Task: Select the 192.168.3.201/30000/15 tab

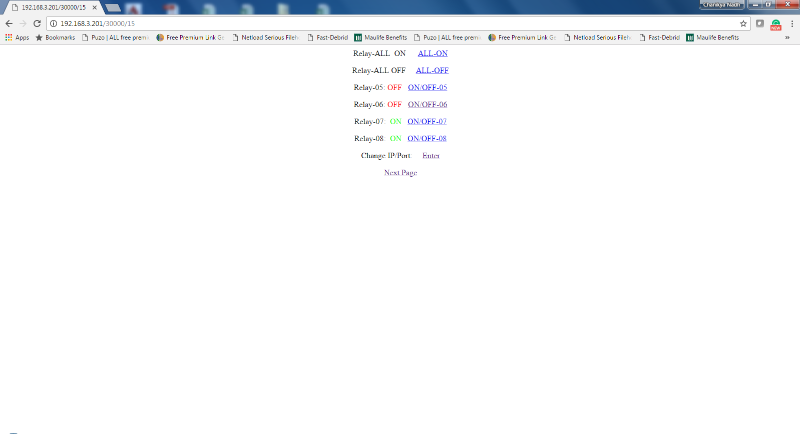Action: 53,8
